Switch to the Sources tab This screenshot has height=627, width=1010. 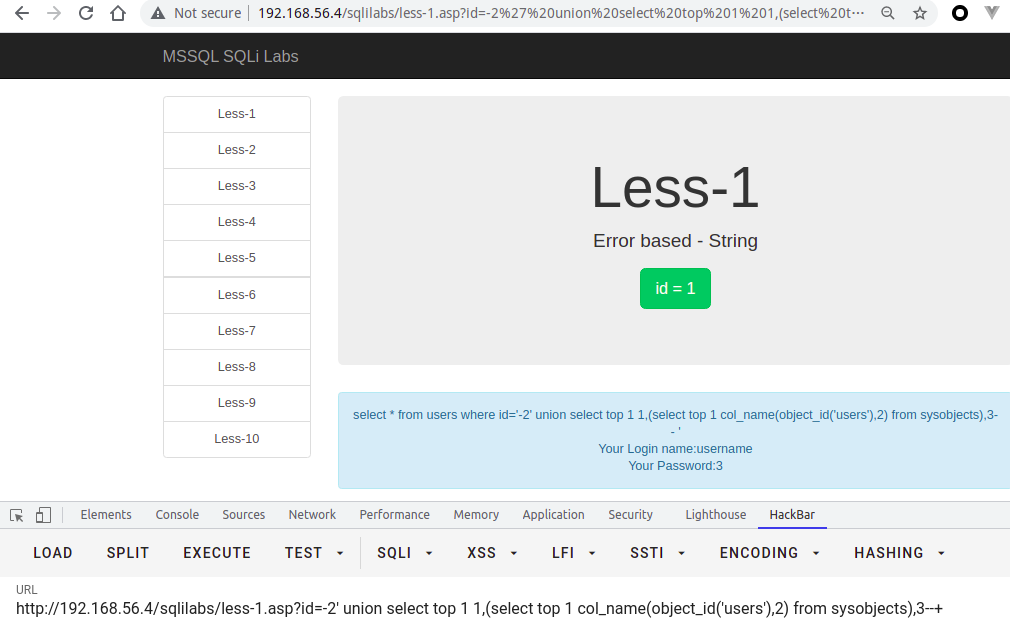click(243, 515)
